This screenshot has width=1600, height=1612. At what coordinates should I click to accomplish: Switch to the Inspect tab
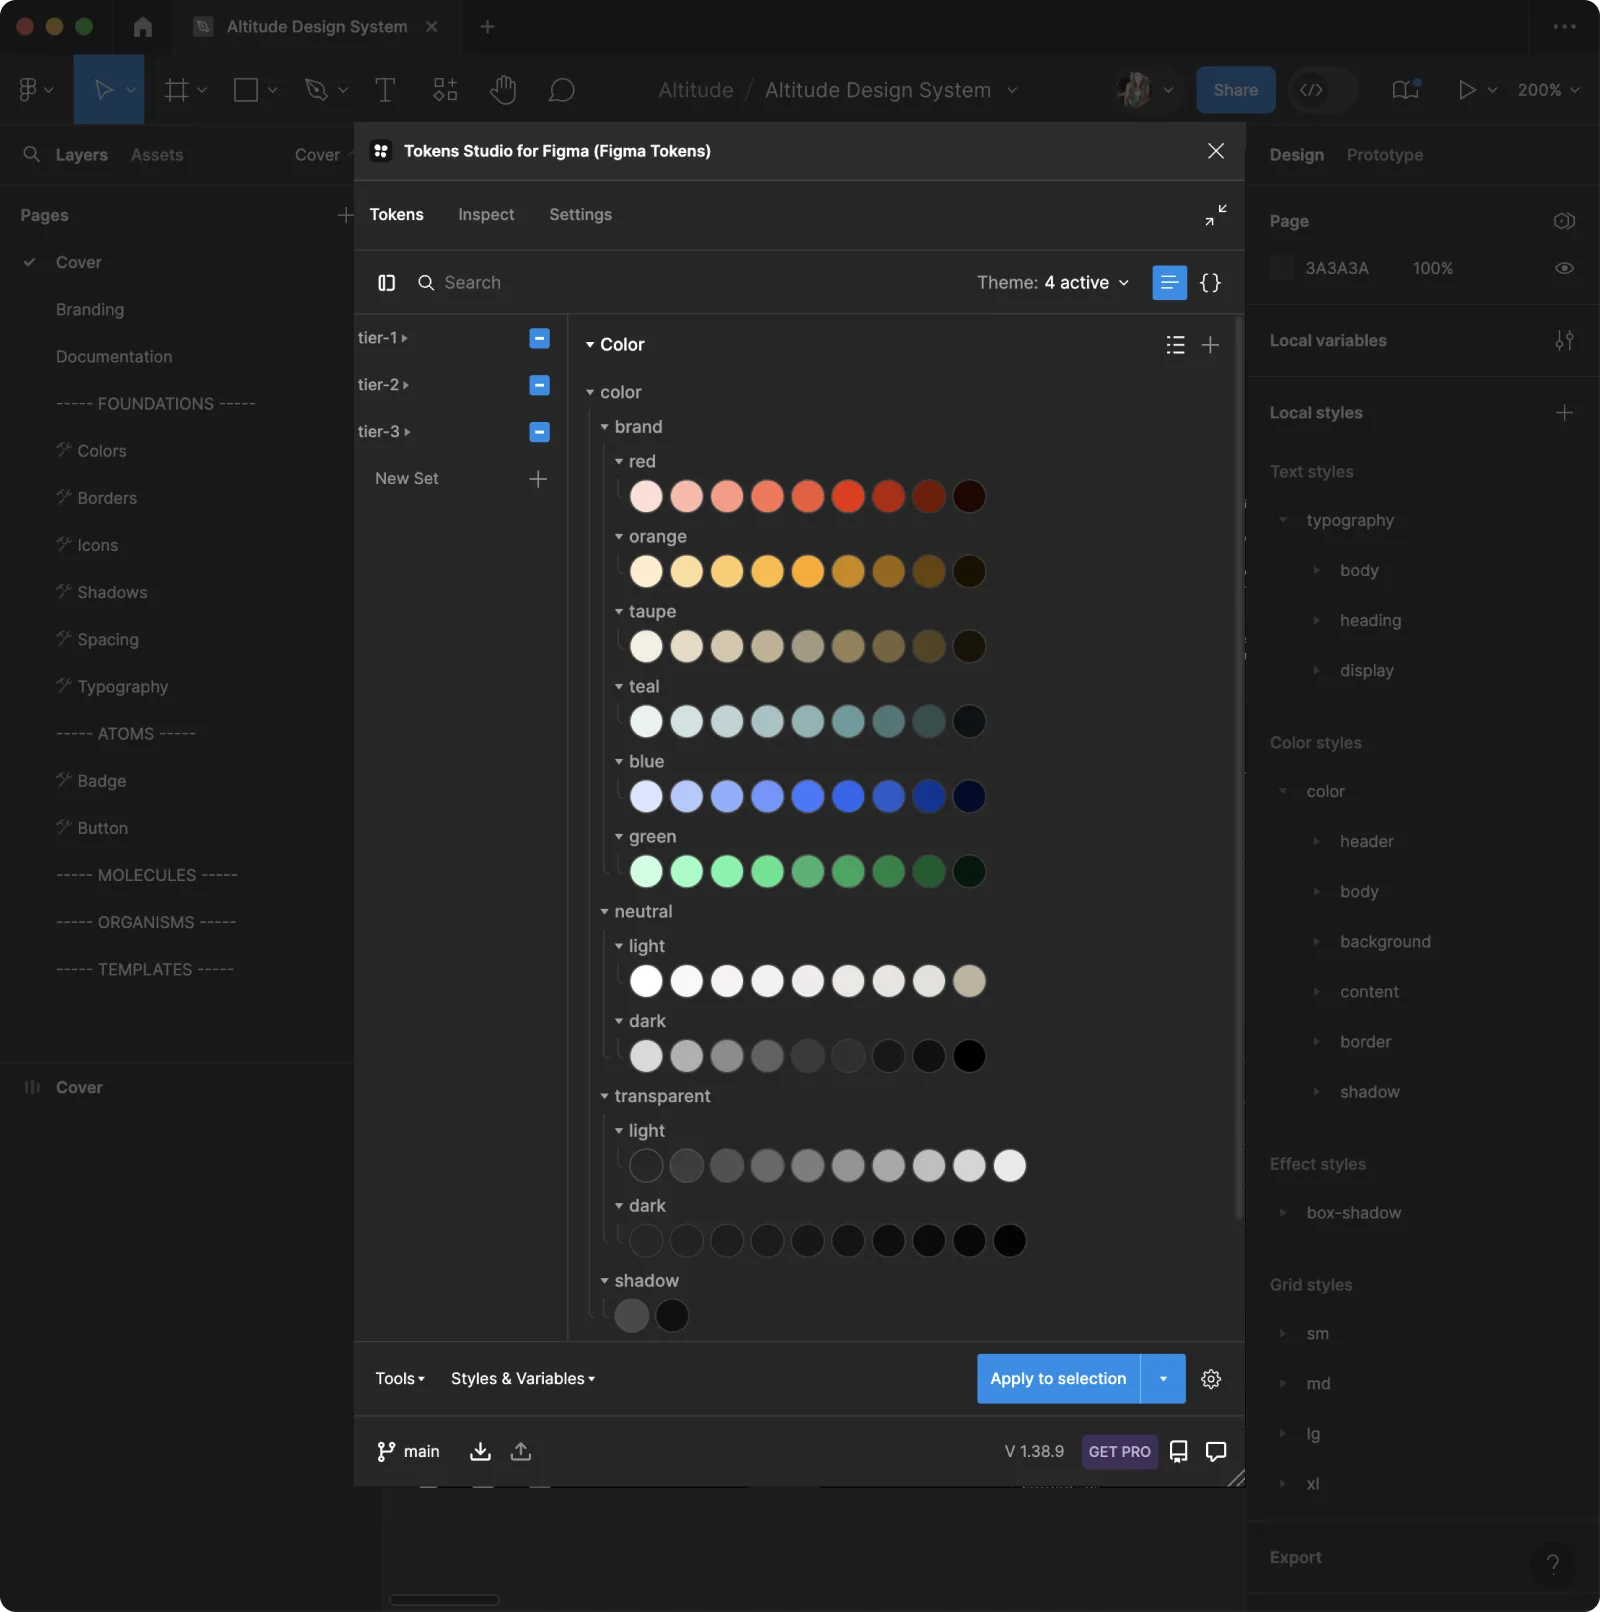click(486, 215)
